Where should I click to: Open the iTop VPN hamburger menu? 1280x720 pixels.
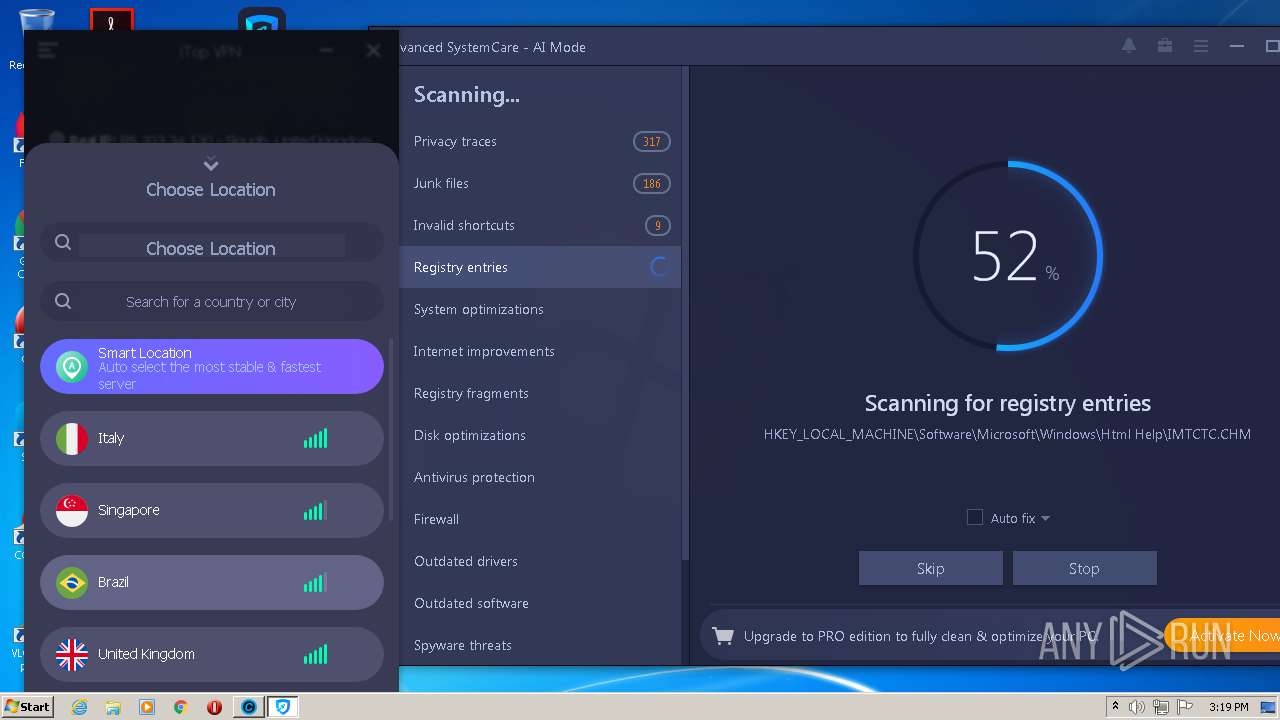(x=47, y=50)
